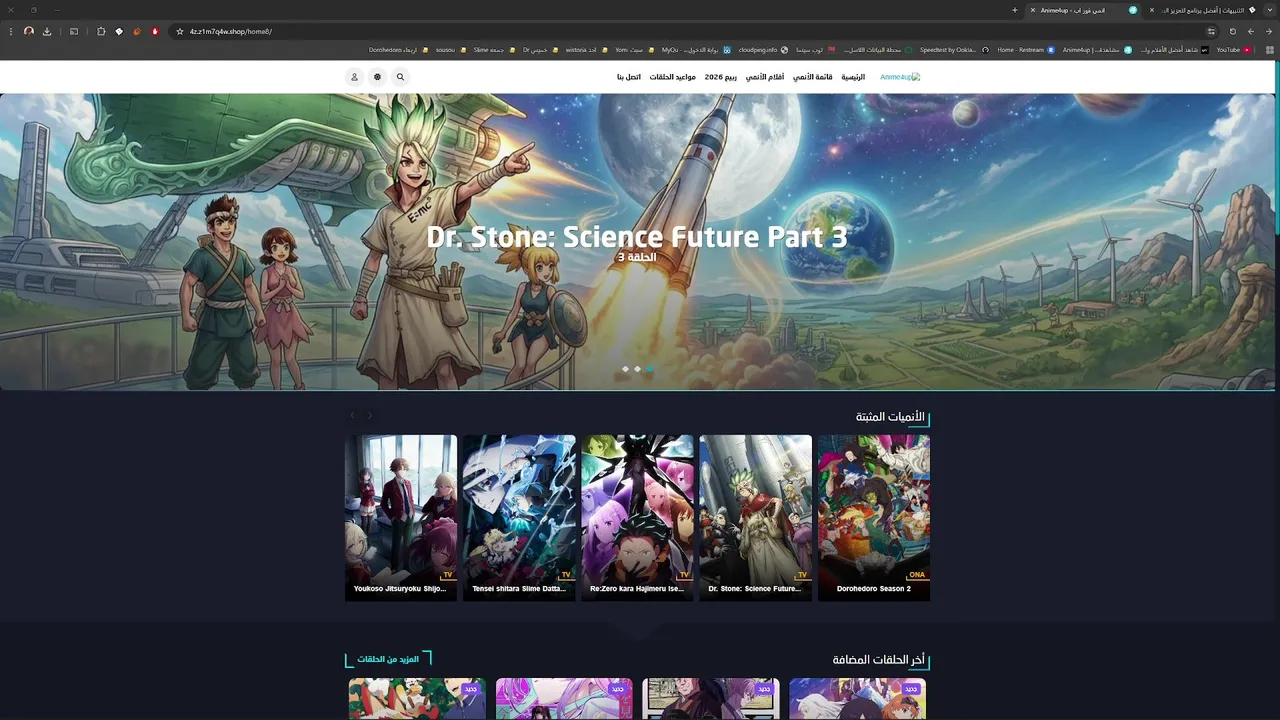Image resolution: width=1280 pixels, height=720 pixels.
Task: Click the أخر الحلقات المضافة heading
Action: tap(879, 660)
